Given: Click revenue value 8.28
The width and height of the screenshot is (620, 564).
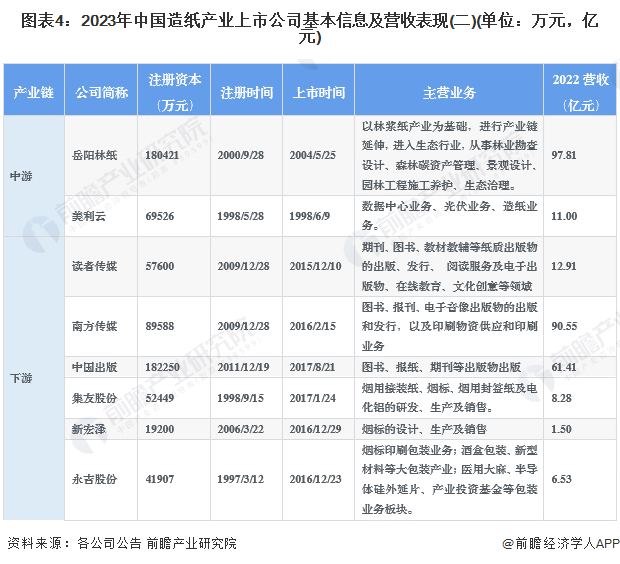Looking at the screenshot, I should 561,398.
